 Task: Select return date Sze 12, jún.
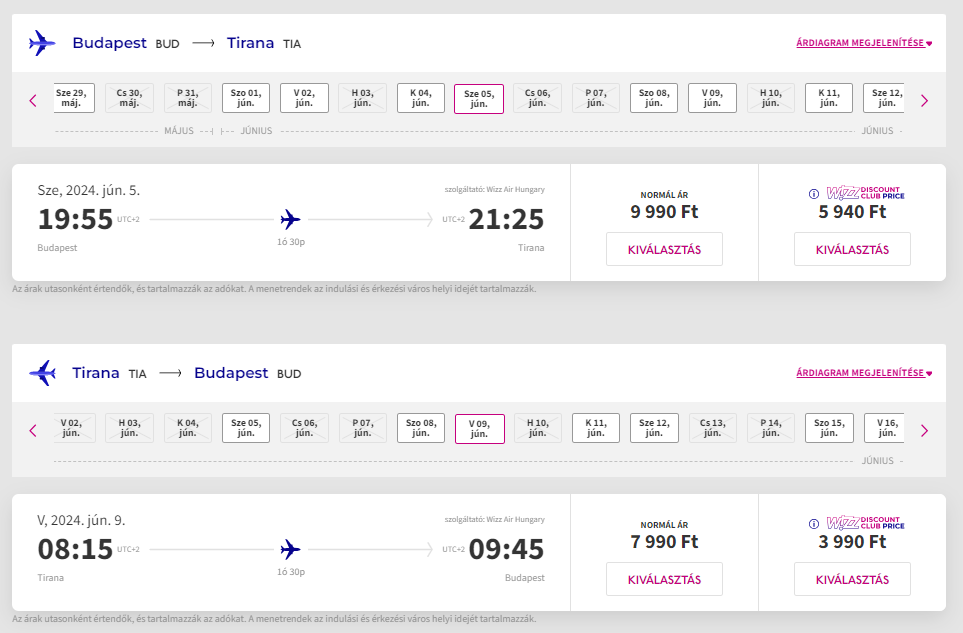[653, 428]
